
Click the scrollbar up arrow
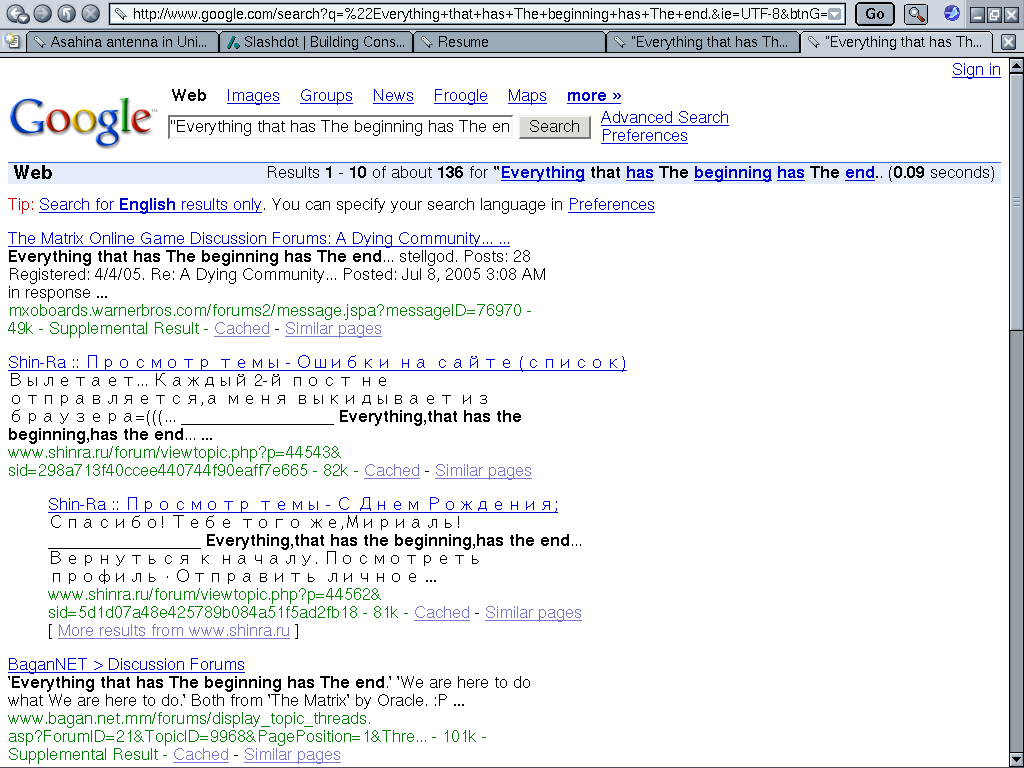[1016, 66]
